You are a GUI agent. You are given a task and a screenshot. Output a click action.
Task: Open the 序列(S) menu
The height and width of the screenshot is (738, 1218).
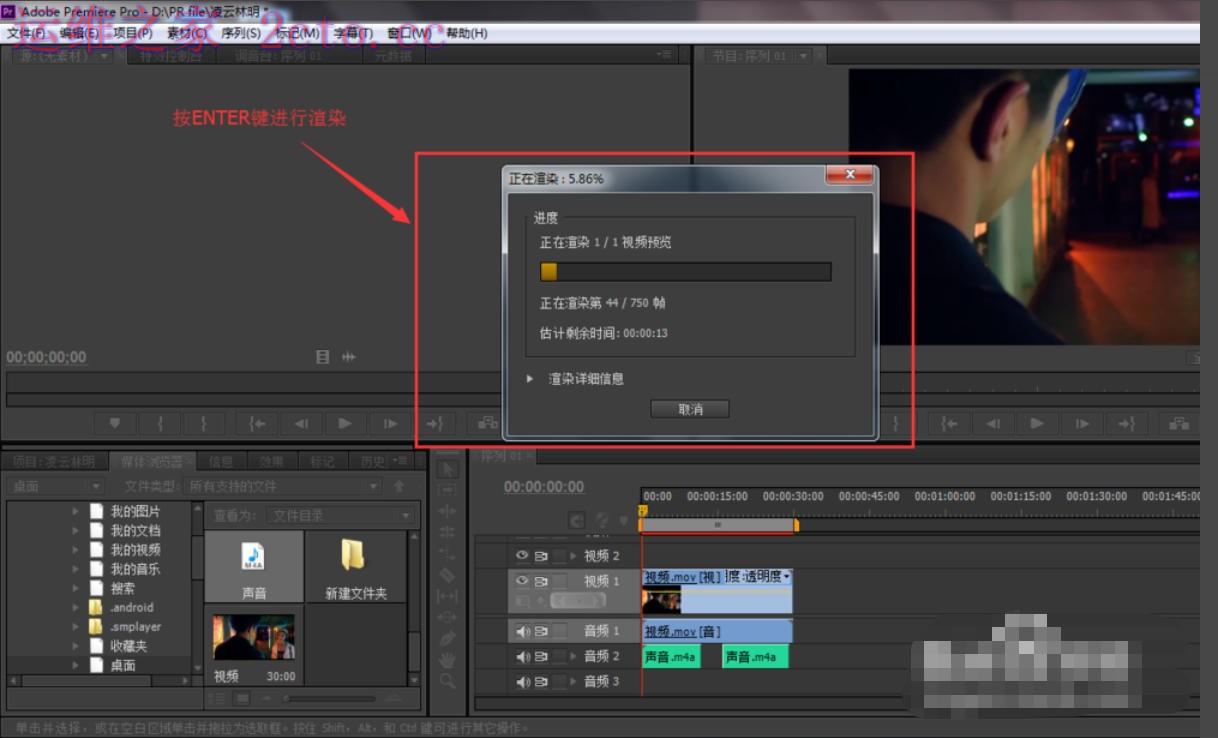(241, 33)
